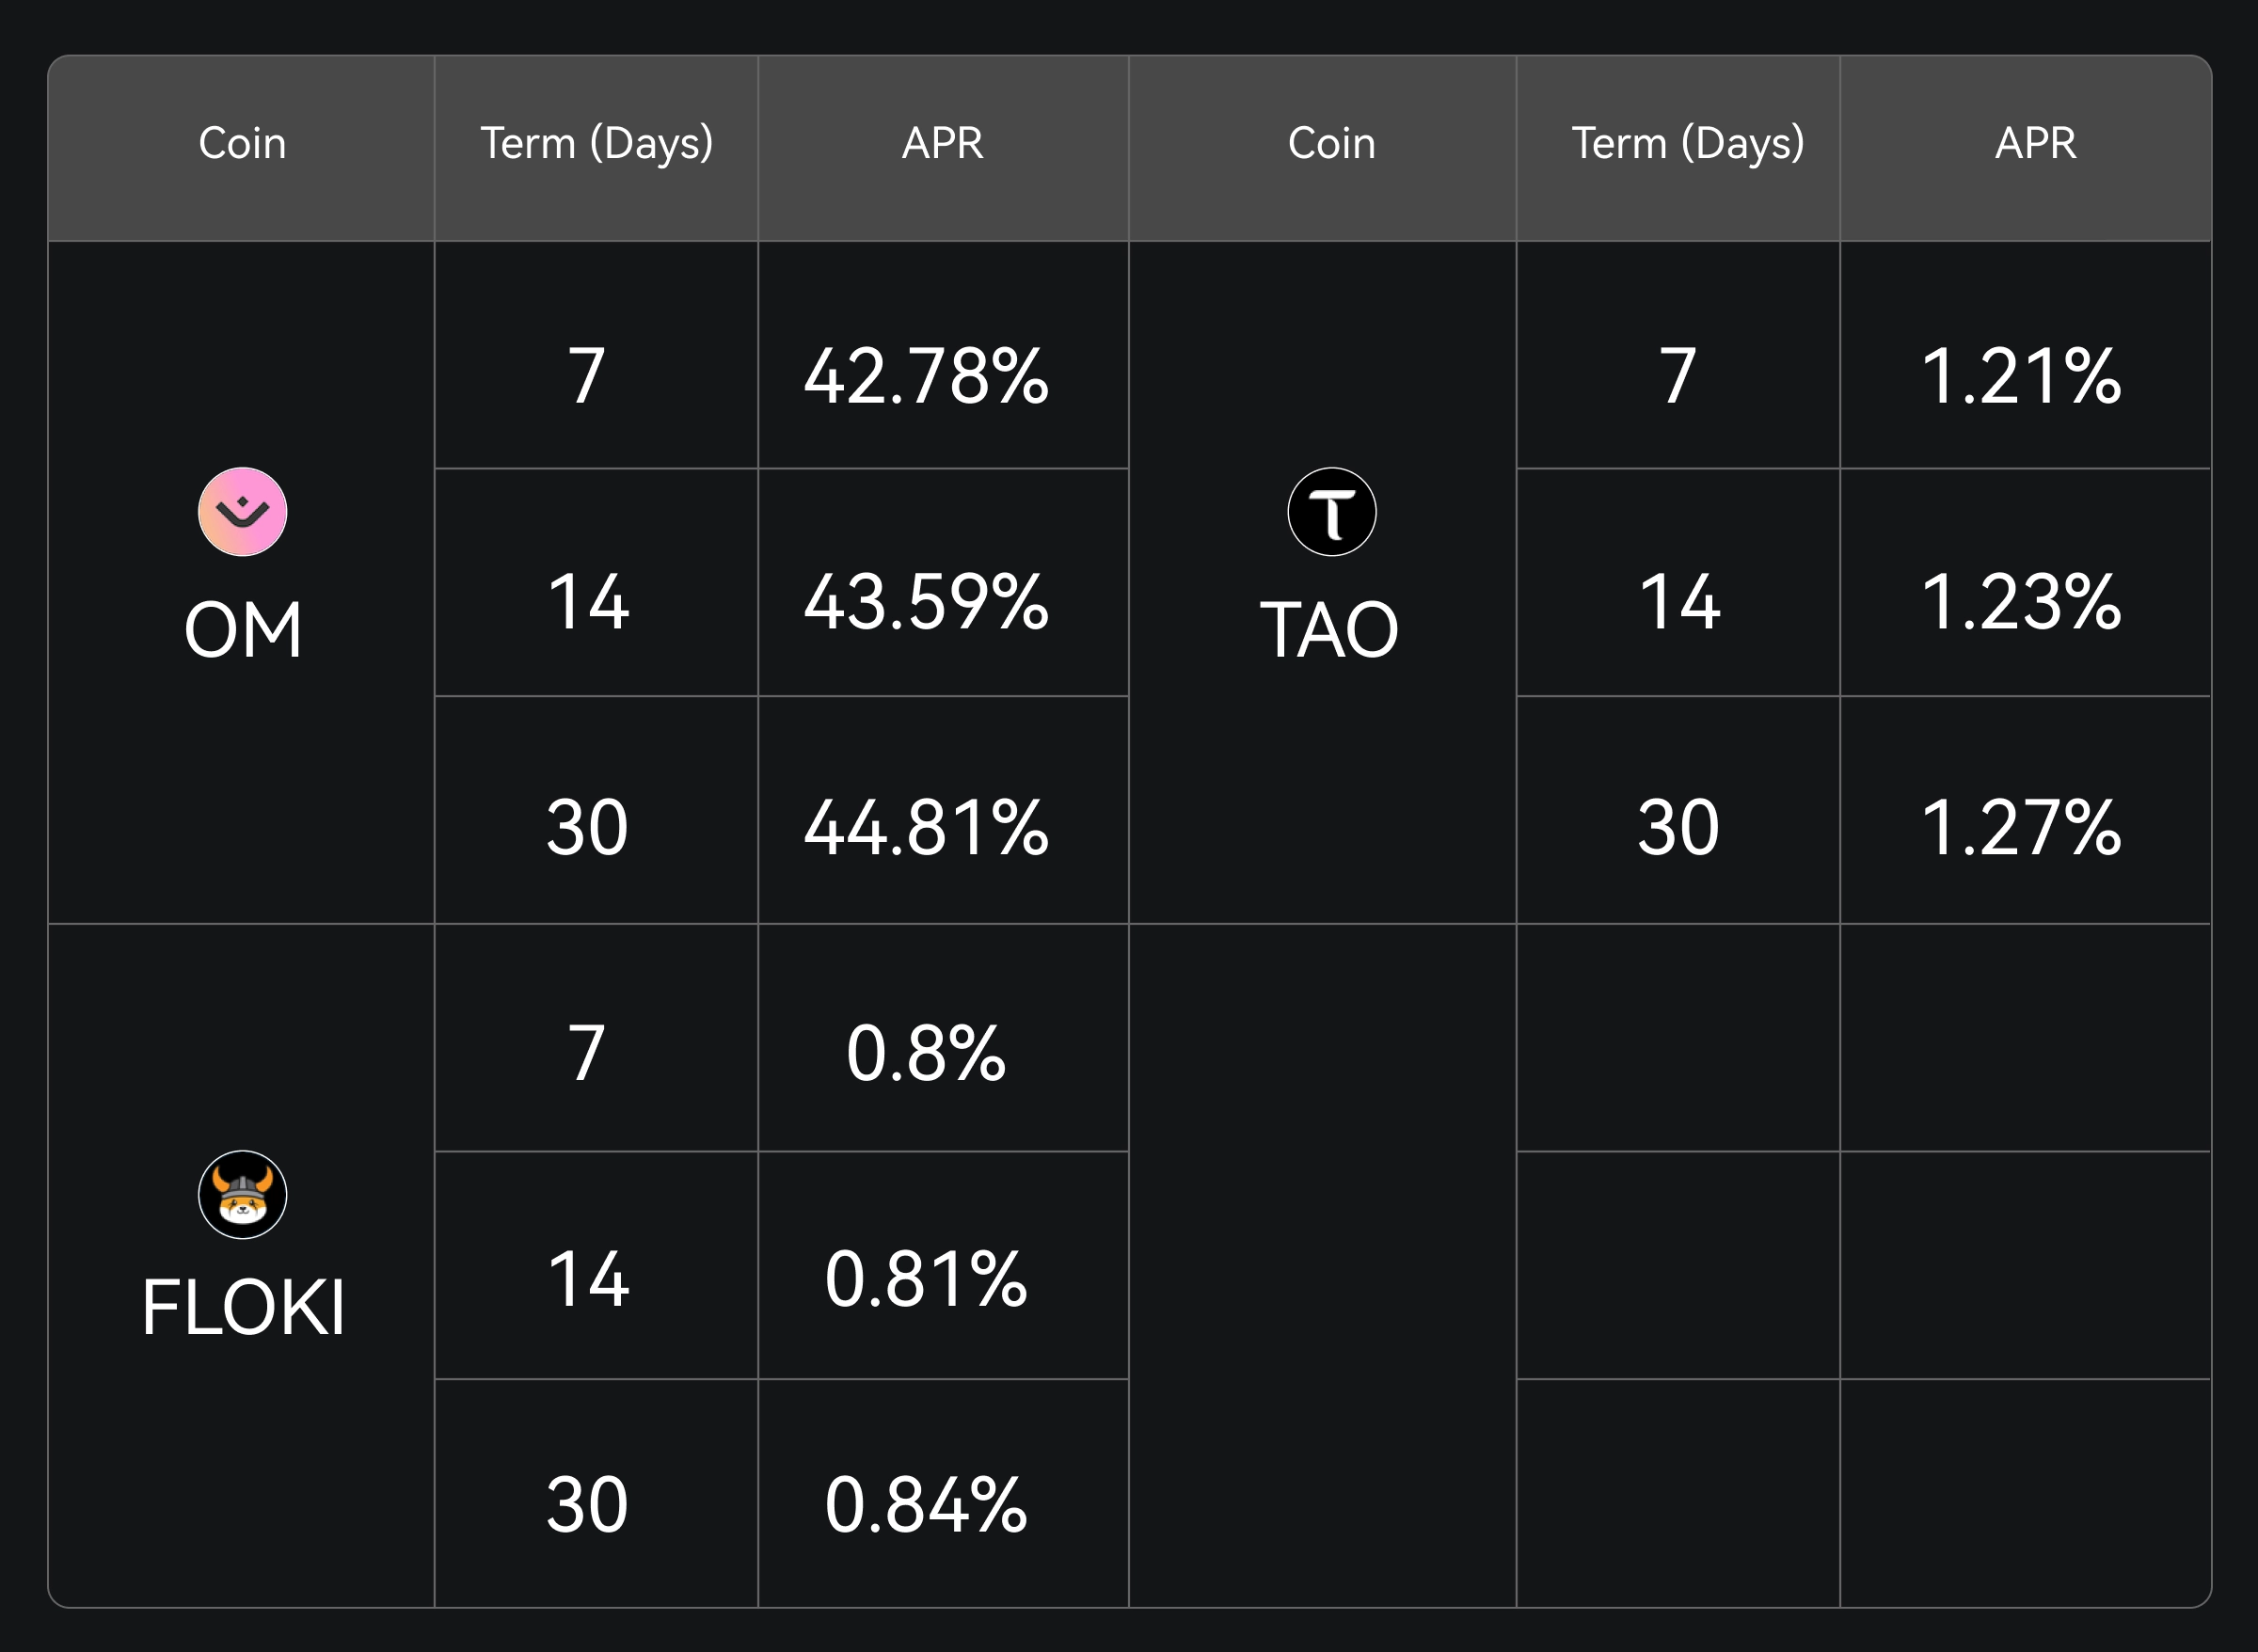This screenshot has width=2258, height=1652.
Task: Click the FLOKI viking dog icon
Action: point(242,1195)
